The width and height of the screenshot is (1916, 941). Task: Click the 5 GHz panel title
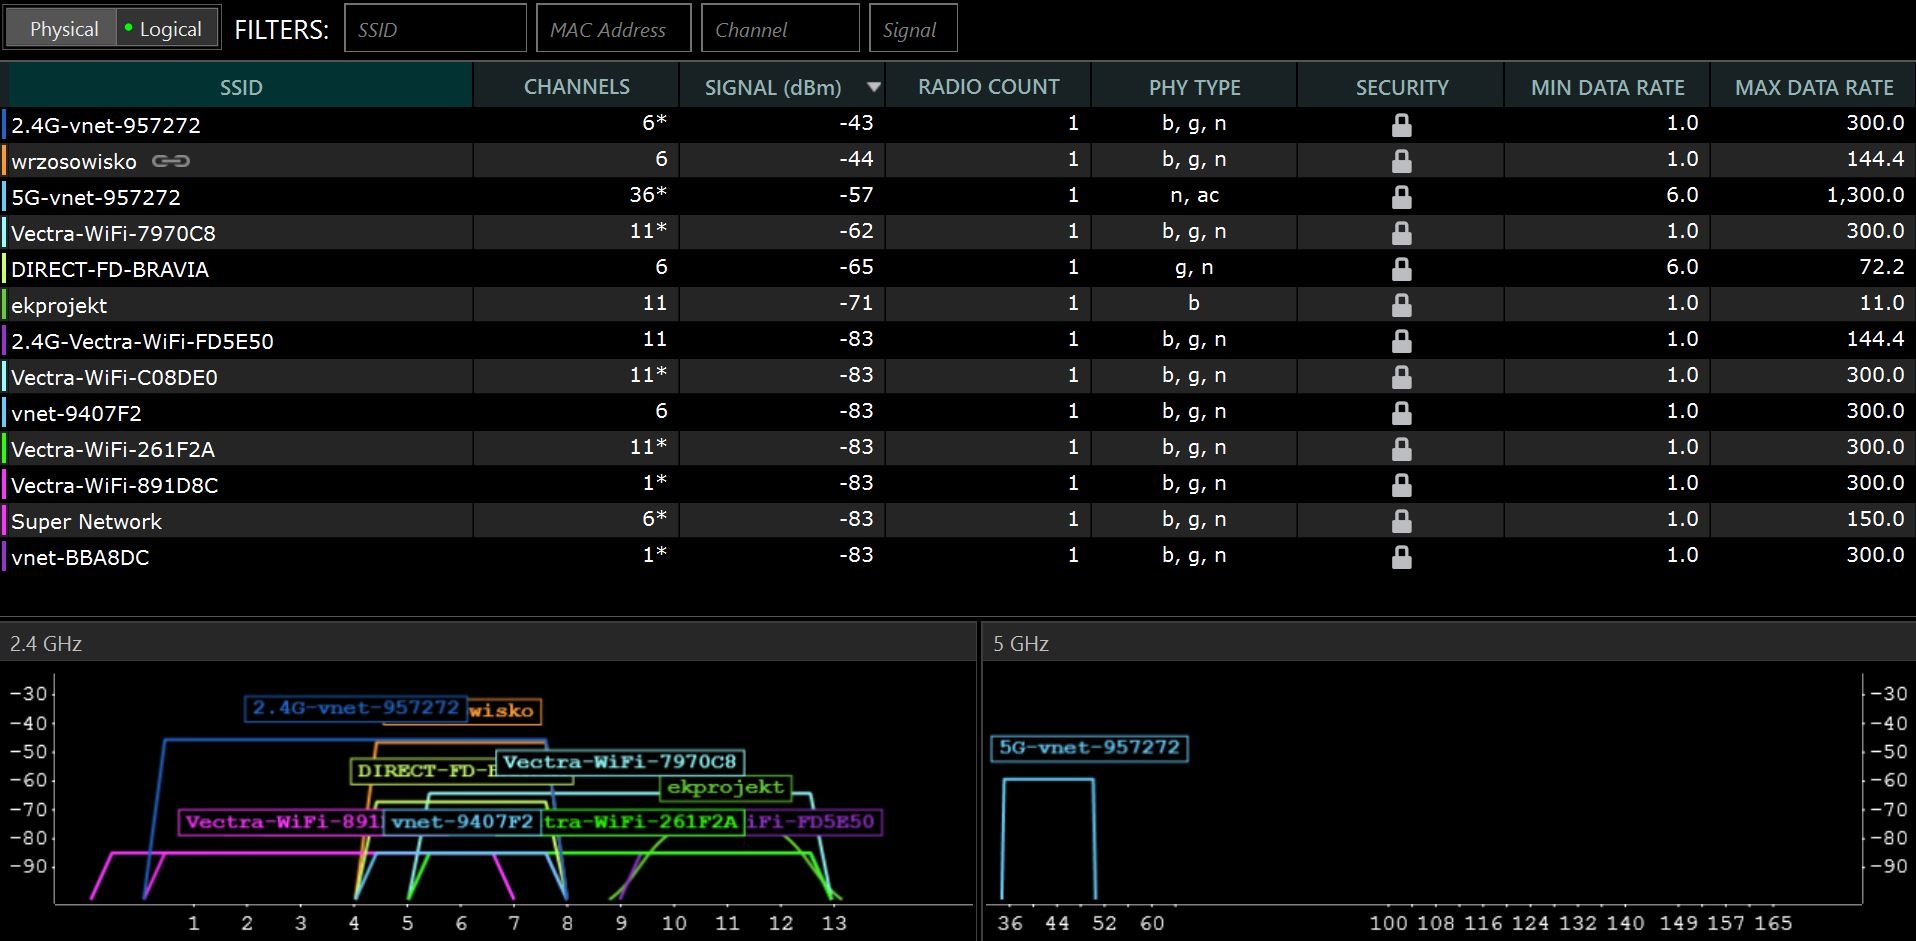pos(1021,644)
